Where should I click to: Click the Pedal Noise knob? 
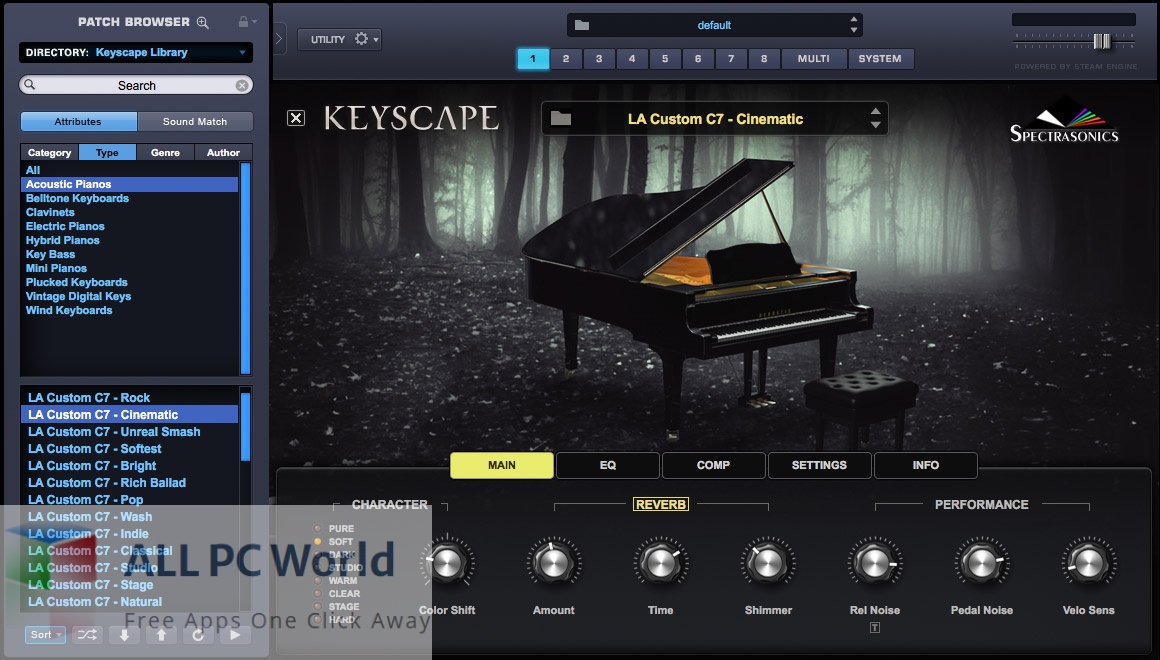pos(982,563)
